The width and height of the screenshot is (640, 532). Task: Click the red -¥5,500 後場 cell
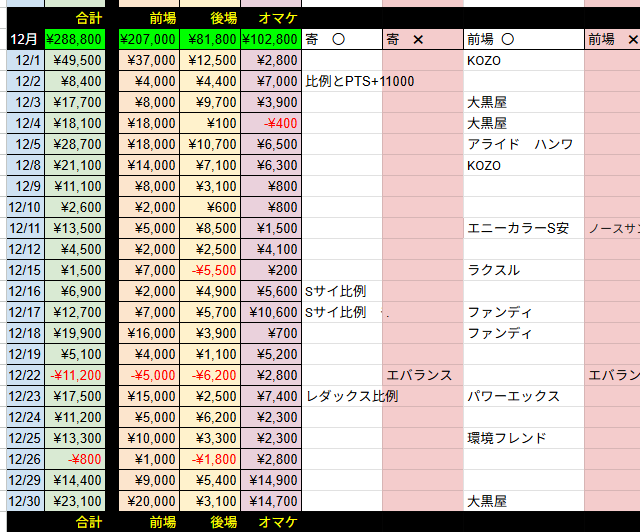[210, 270]
